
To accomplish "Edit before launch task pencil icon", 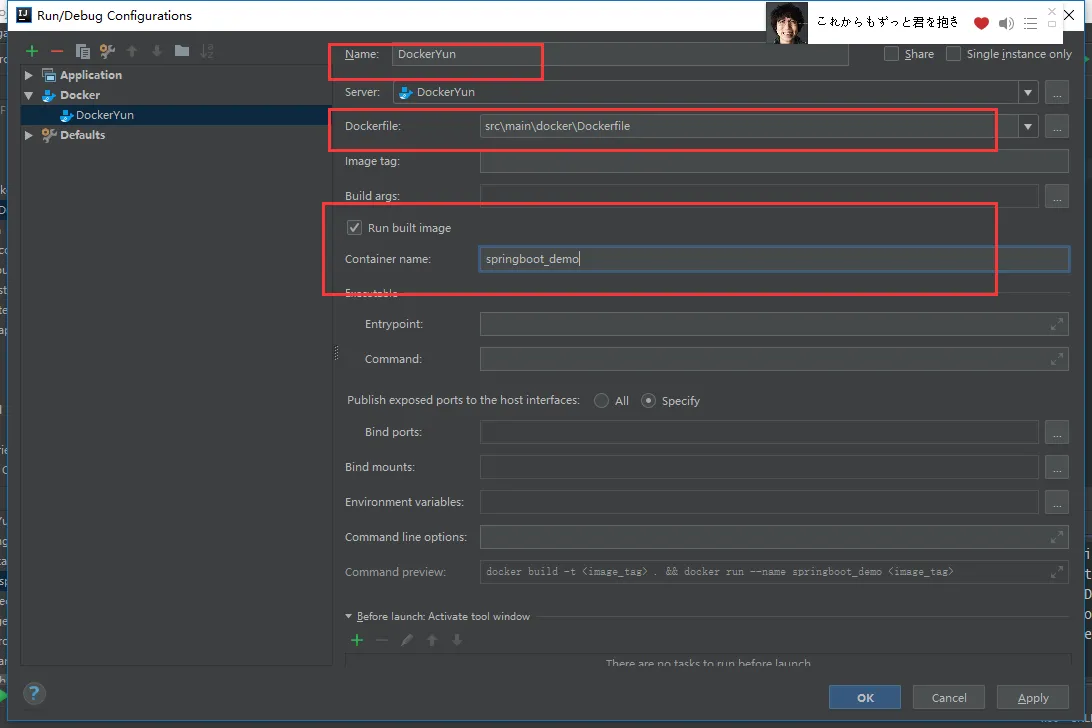I will (407, 640).
